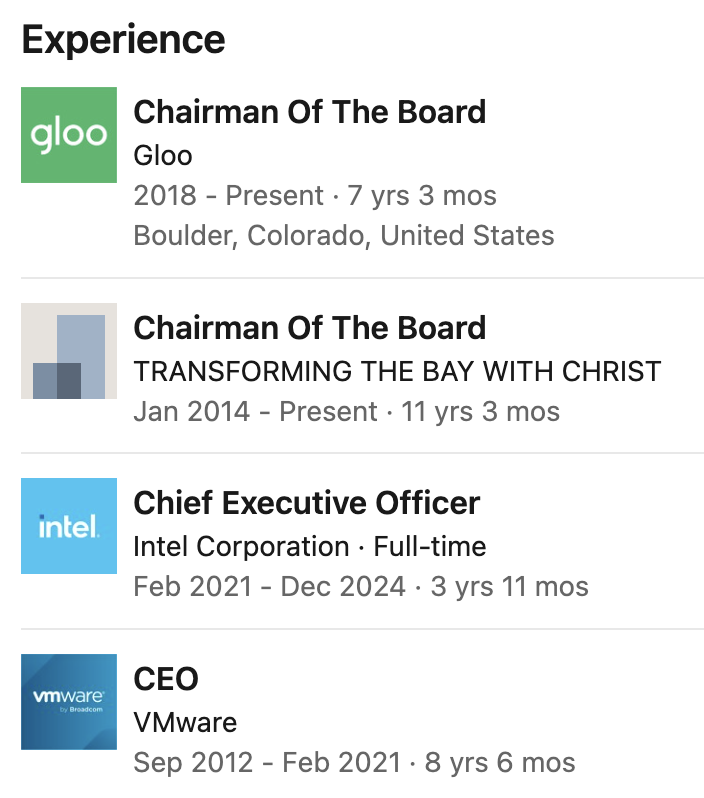Image resolution: width=704 pixels, height=798 pixels.
Task: Click the green Gloo company logo
Action: click(x=69, y=135)
